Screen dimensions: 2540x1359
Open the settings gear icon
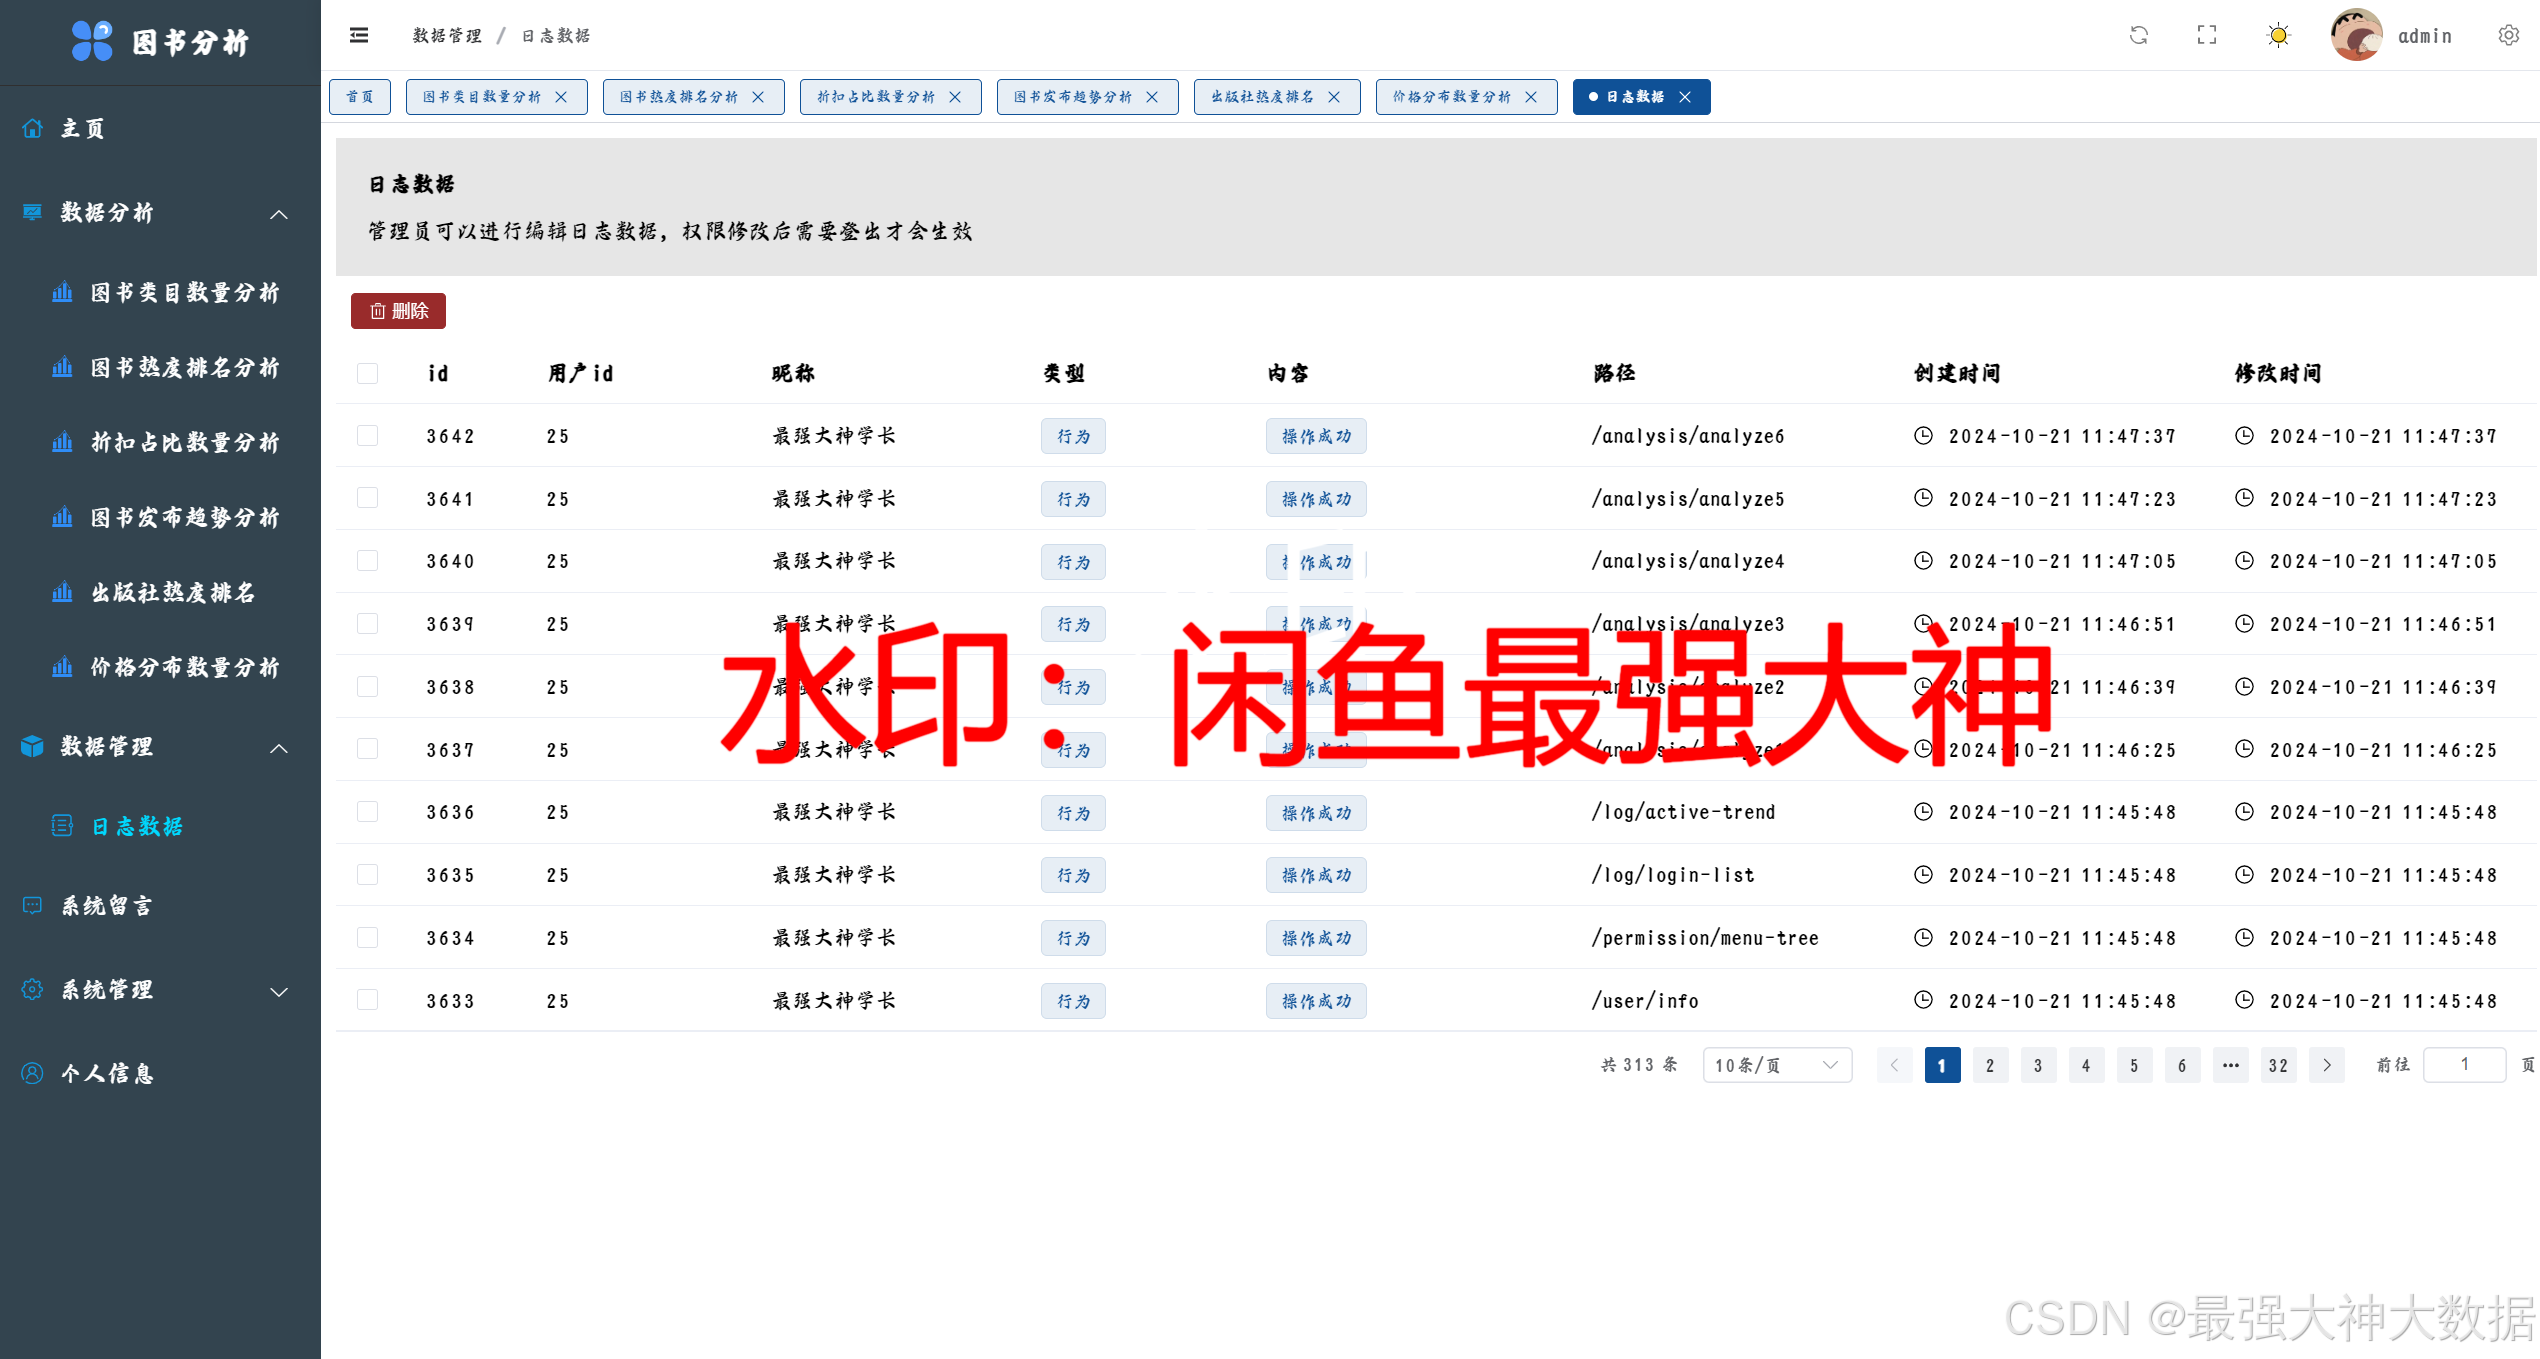click(x=2508, y=36)
